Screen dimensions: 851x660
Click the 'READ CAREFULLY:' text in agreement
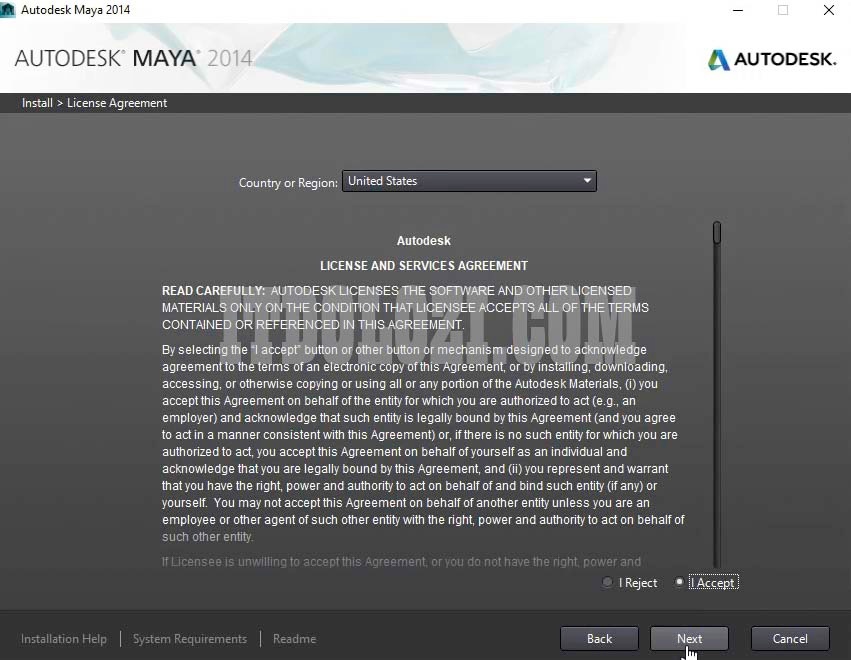pyautogui.click(x=213, y=291)
